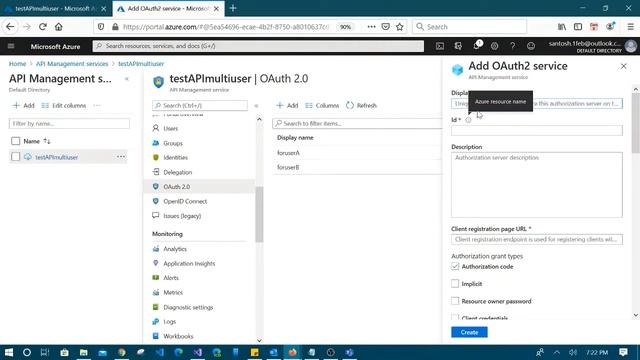The image size is (640, 360).
Task: Focus the Description text area
Action: pos(537,185)
